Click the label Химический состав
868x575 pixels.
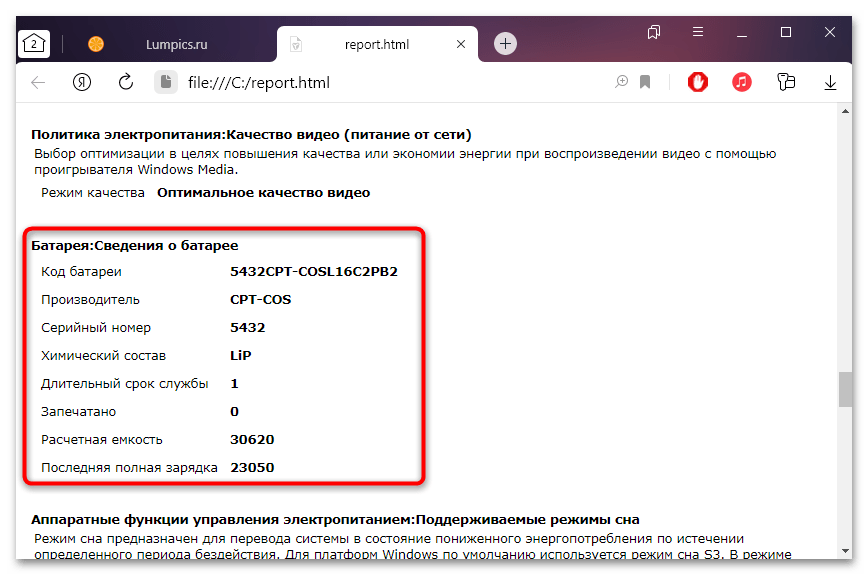103,356
